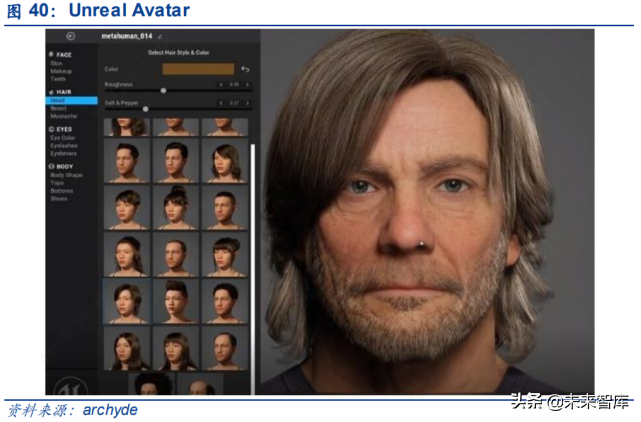Click the Salt & Pepper slider handle
Image resolution: width=641 pixels, height=422 pixels.
click(146, 108)
